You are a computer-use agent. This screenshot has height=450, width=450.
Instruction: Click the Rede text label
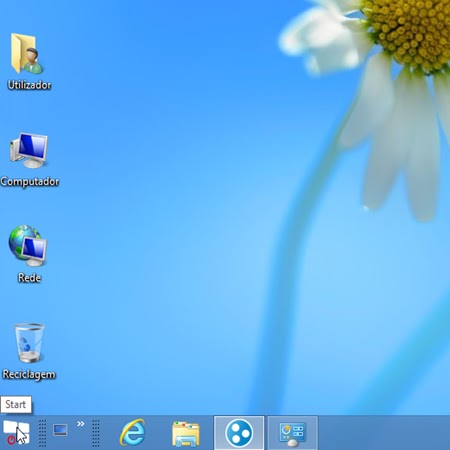[x=29, y=278]
